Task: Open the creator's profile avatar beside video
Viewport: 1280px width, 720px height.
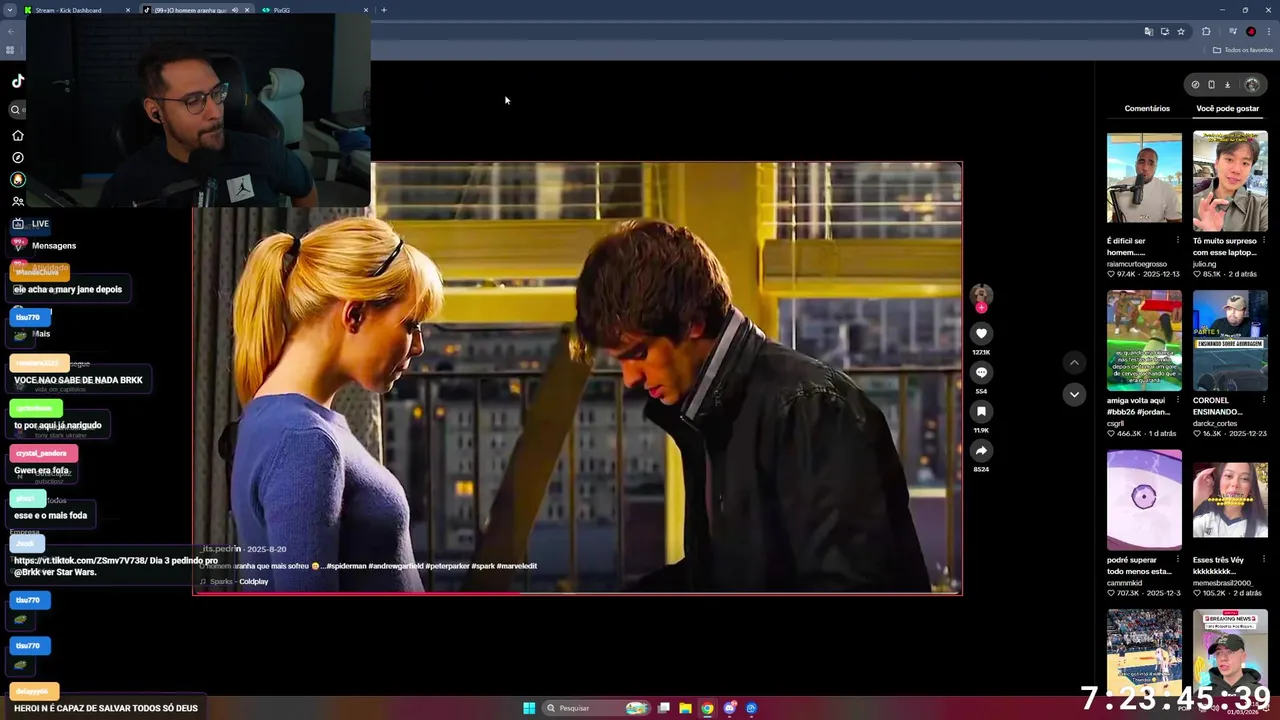Action: tap(981, 294)
